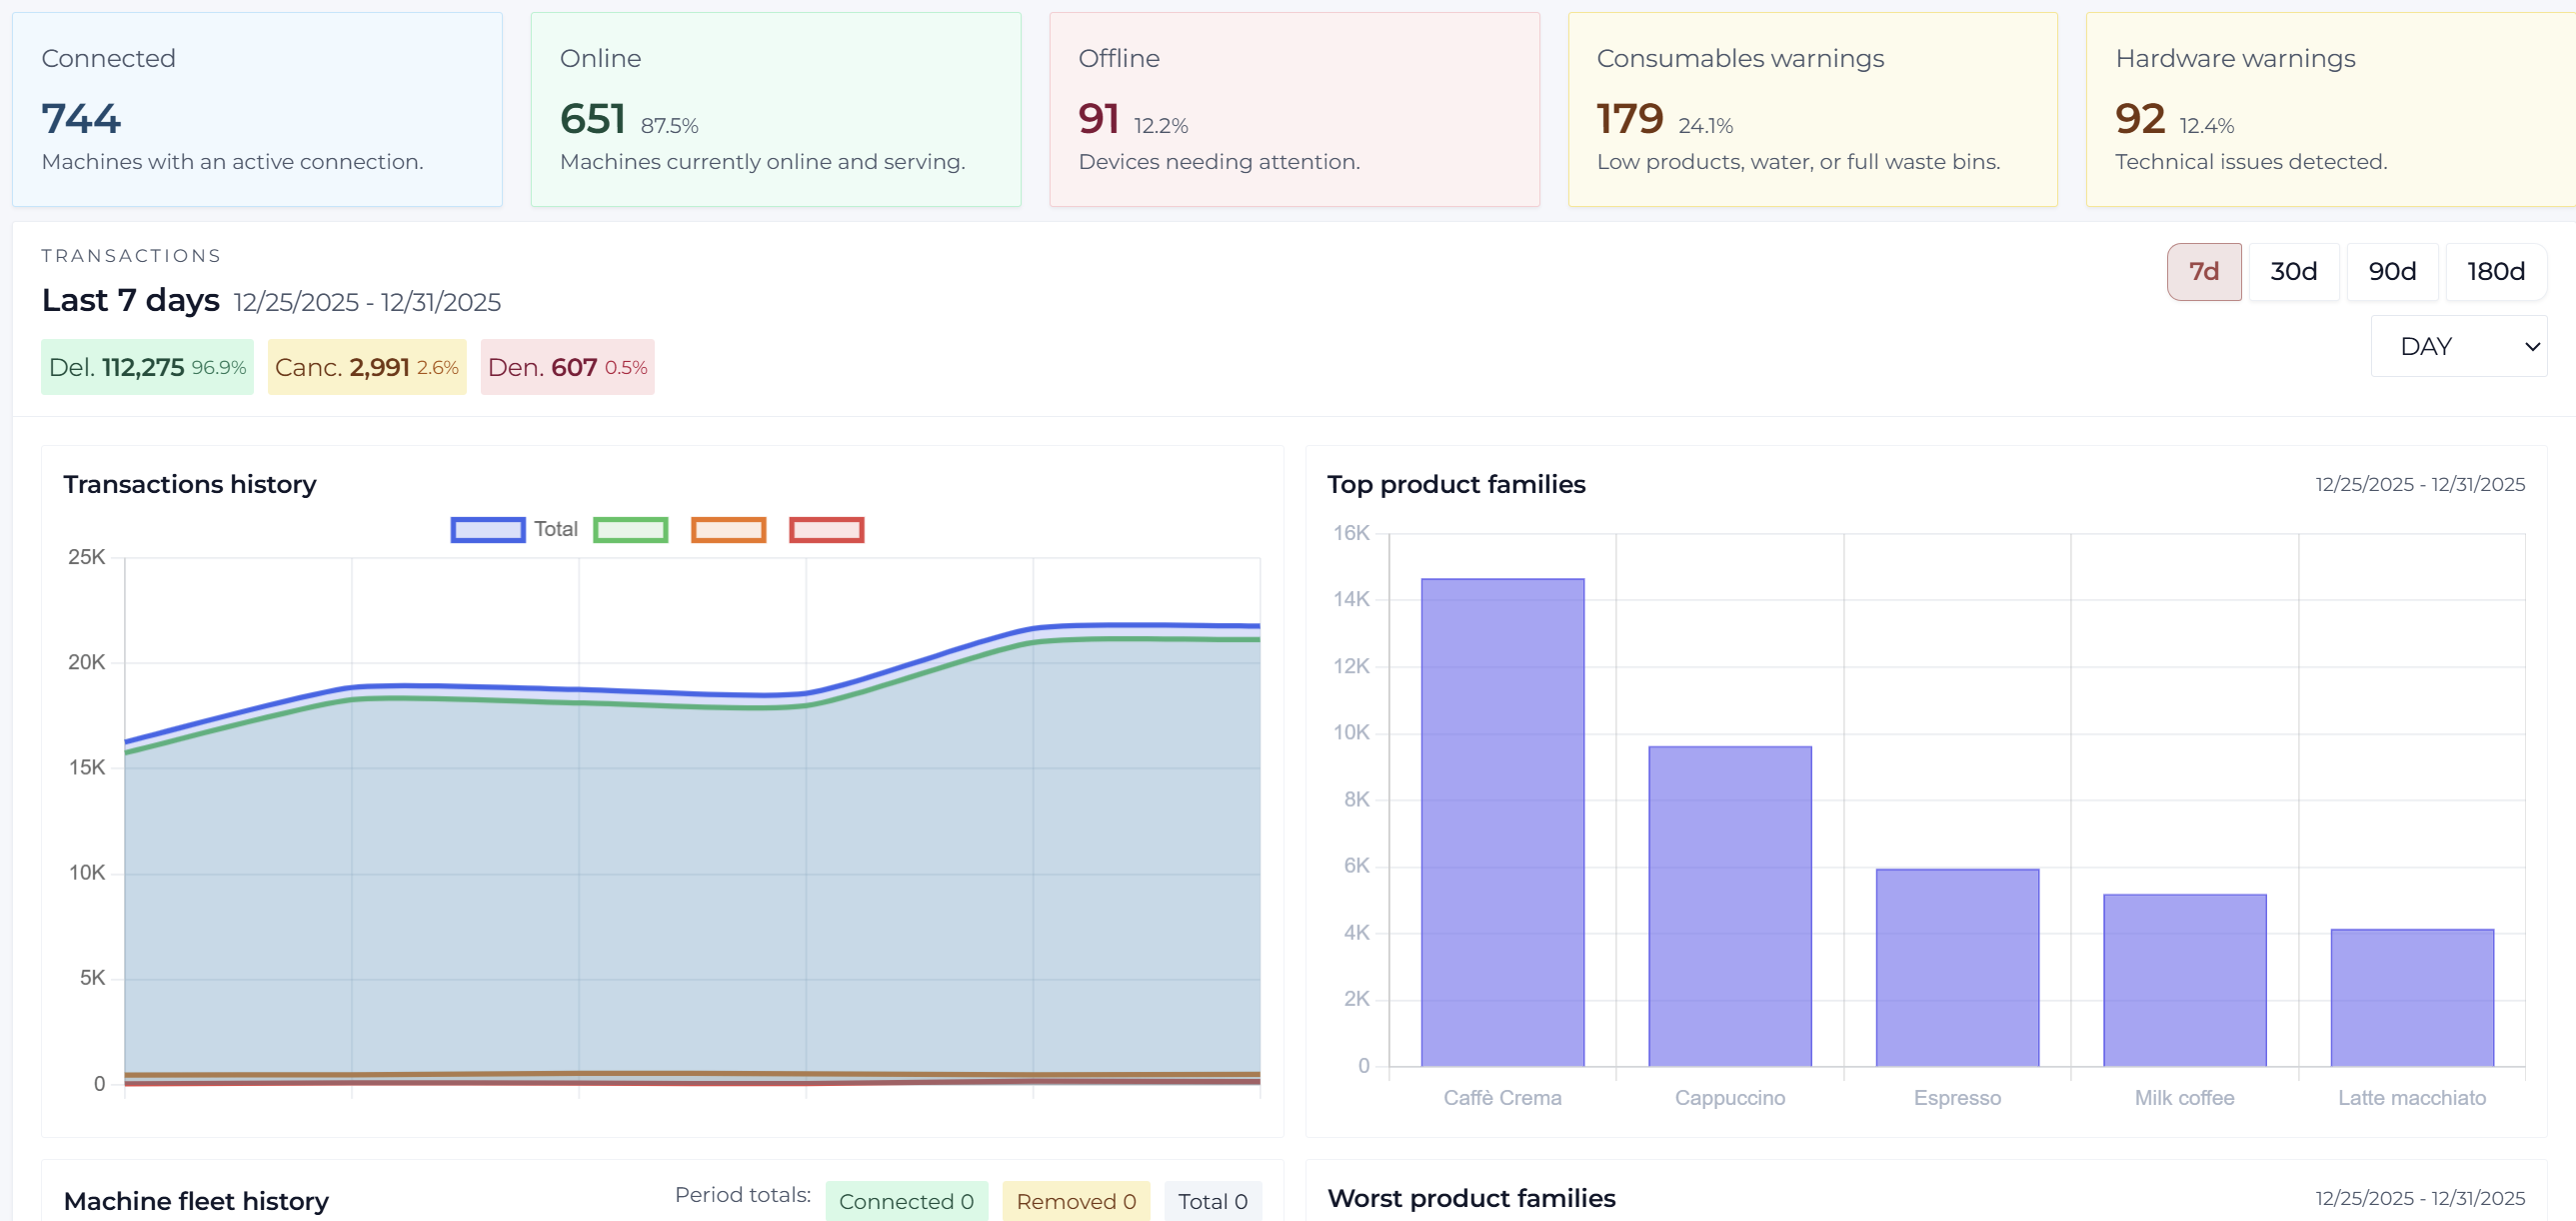Click the Cappuccino bar in chart

1729,905
